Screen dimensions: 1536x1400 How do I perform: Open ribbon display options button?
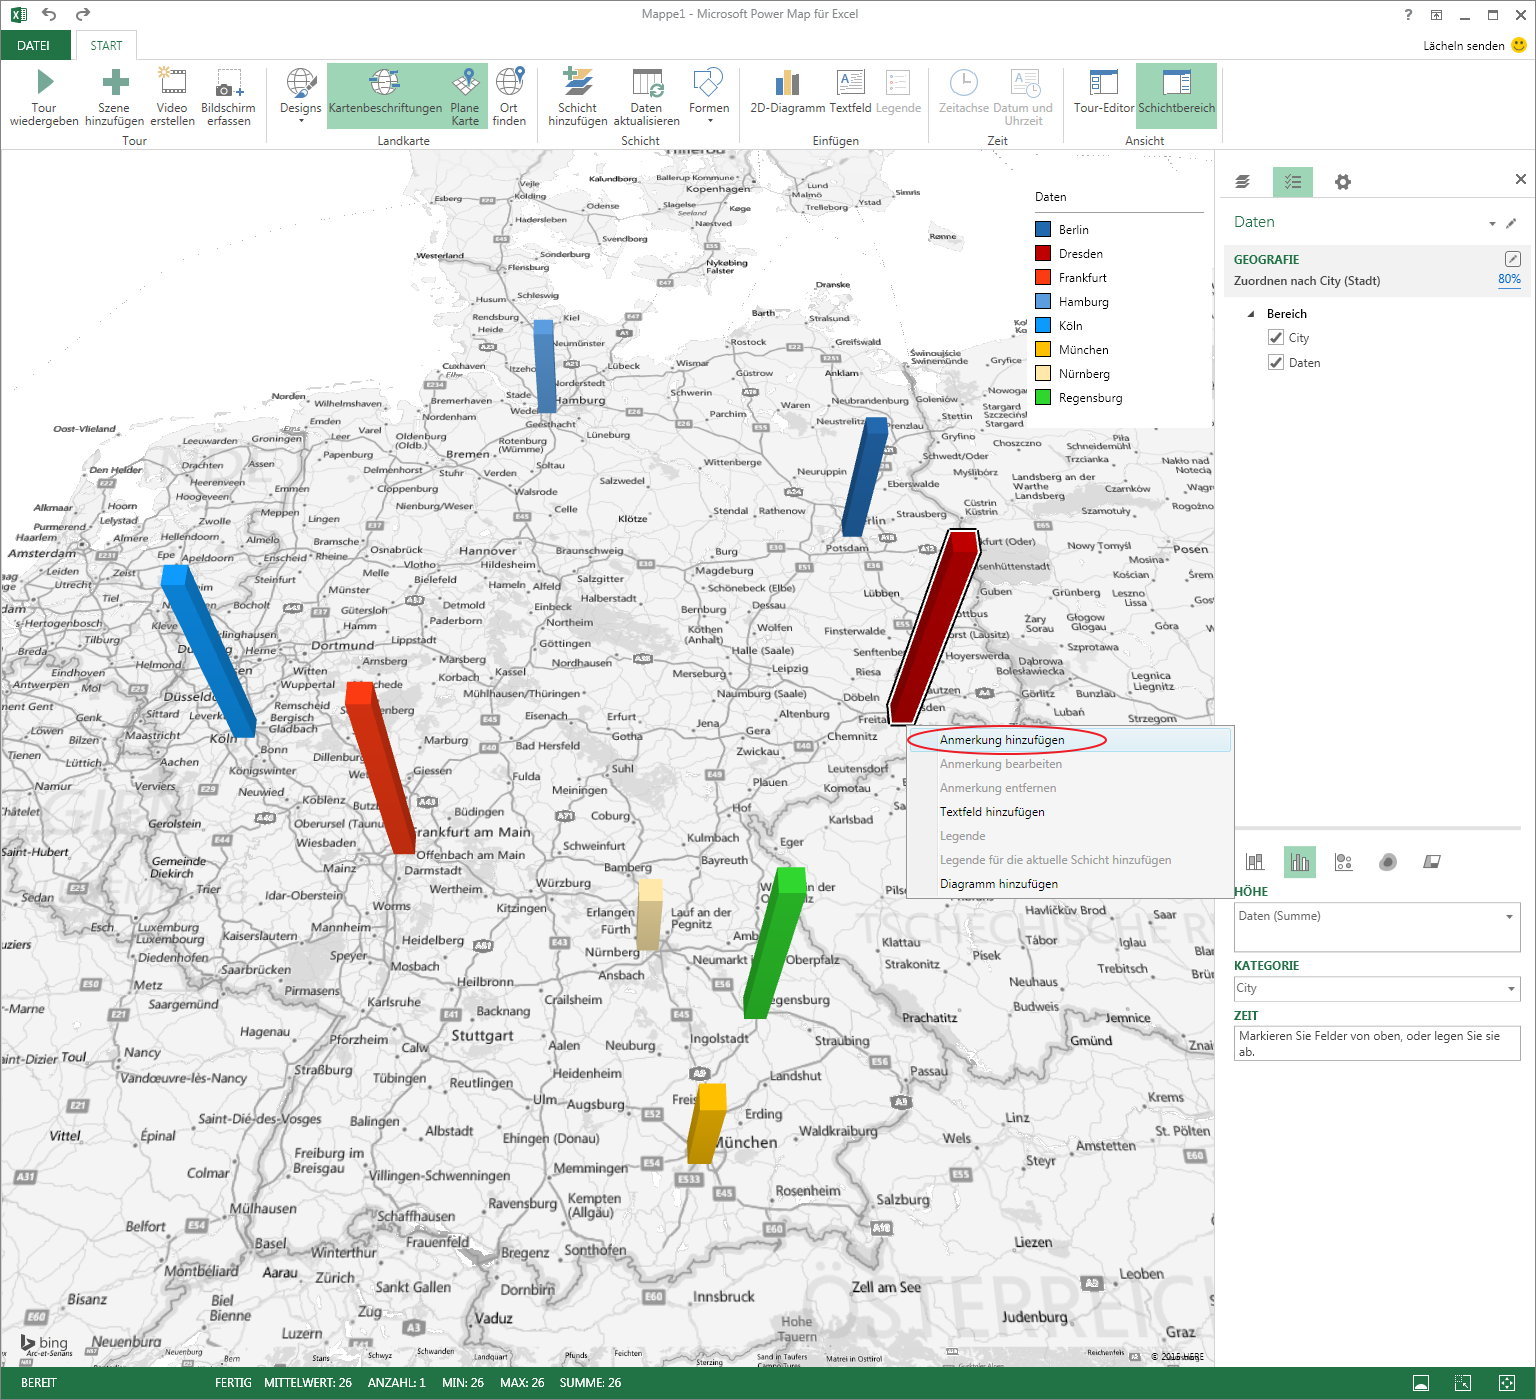[x=1436, y=14]
